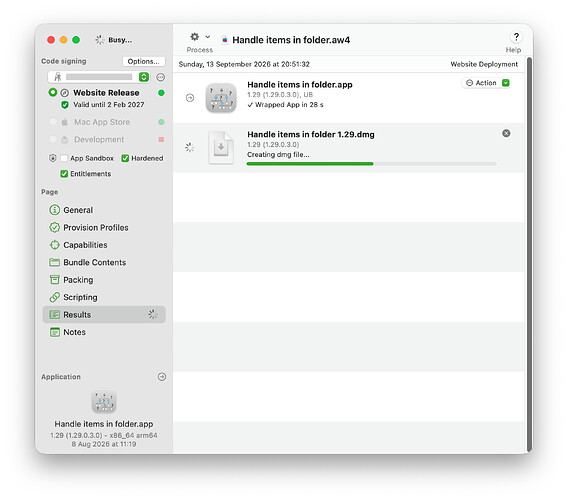Select the Website Release radio button
The height and width of the screenshot is (500, 567).
pos(53,93)
